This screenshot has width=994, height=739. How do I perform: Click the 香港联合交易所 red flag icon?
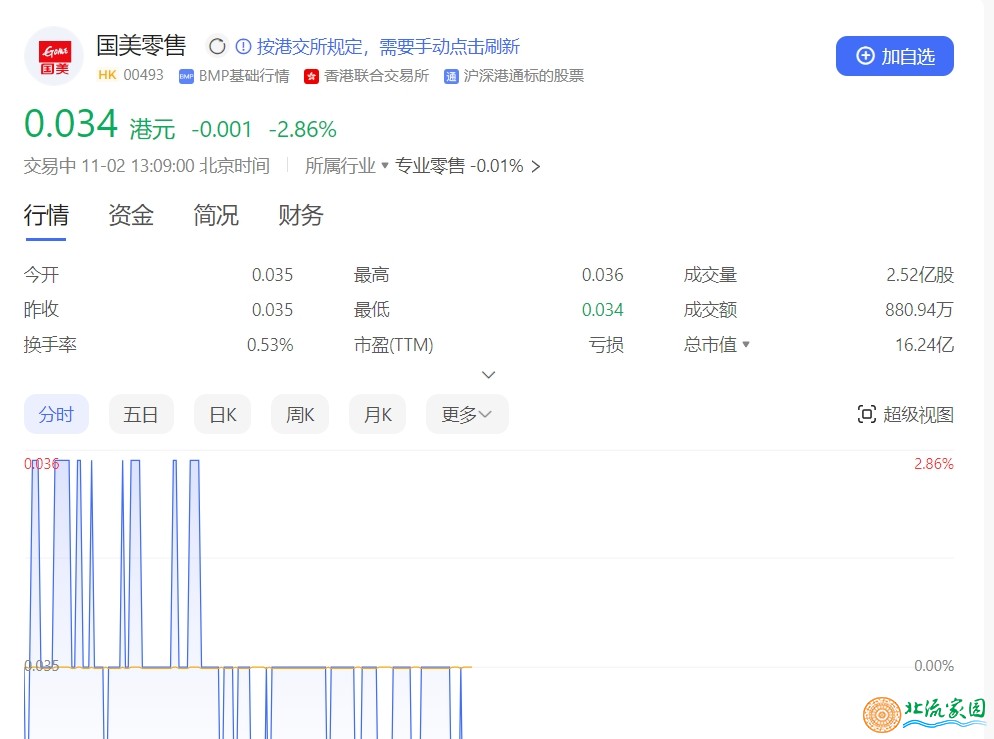[311, 77]
